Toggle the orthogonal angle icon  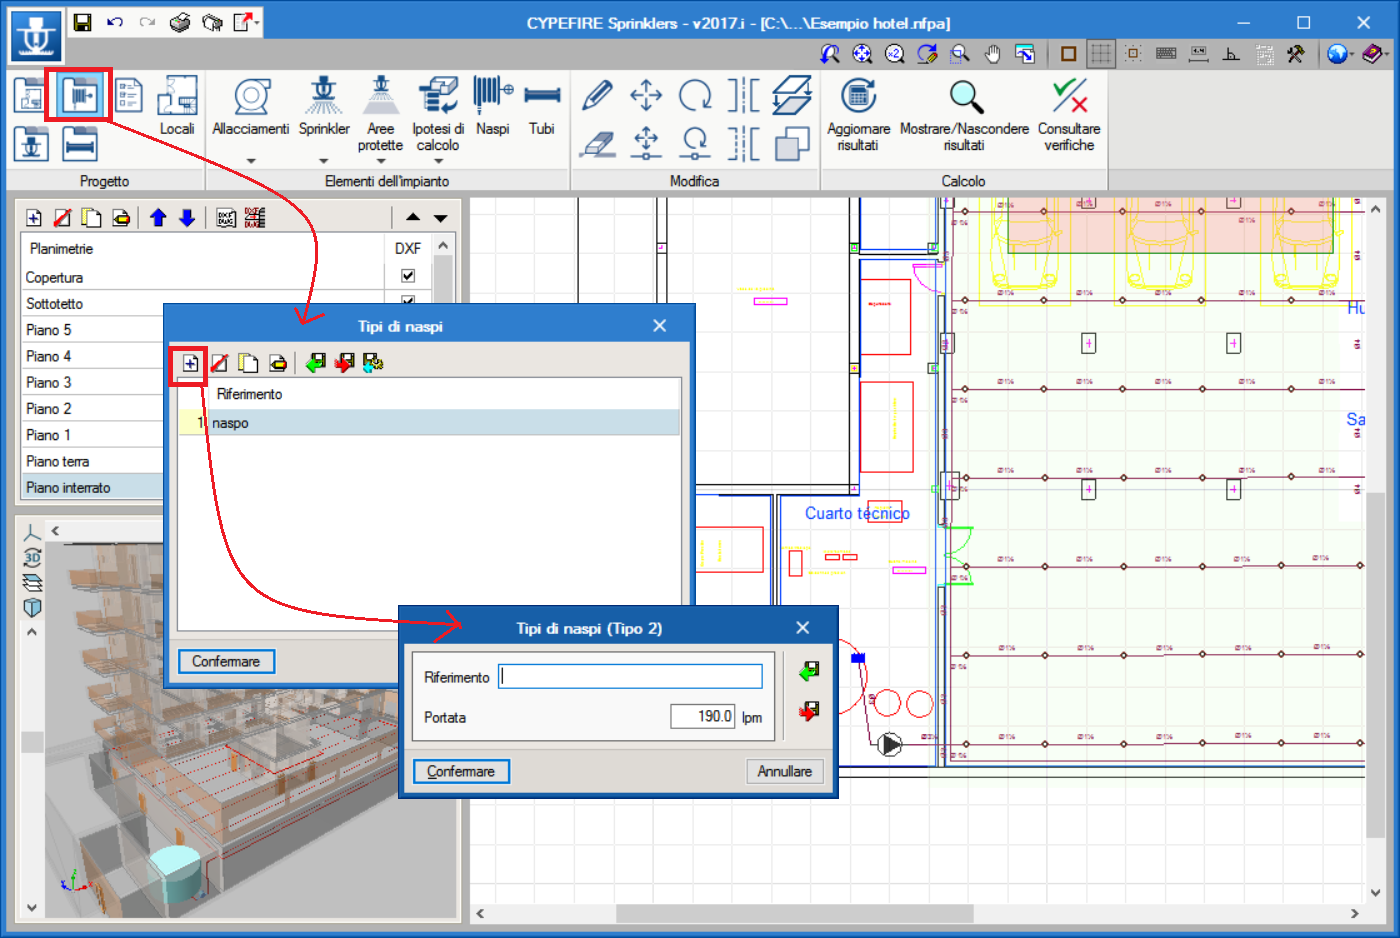[1232, 54]
